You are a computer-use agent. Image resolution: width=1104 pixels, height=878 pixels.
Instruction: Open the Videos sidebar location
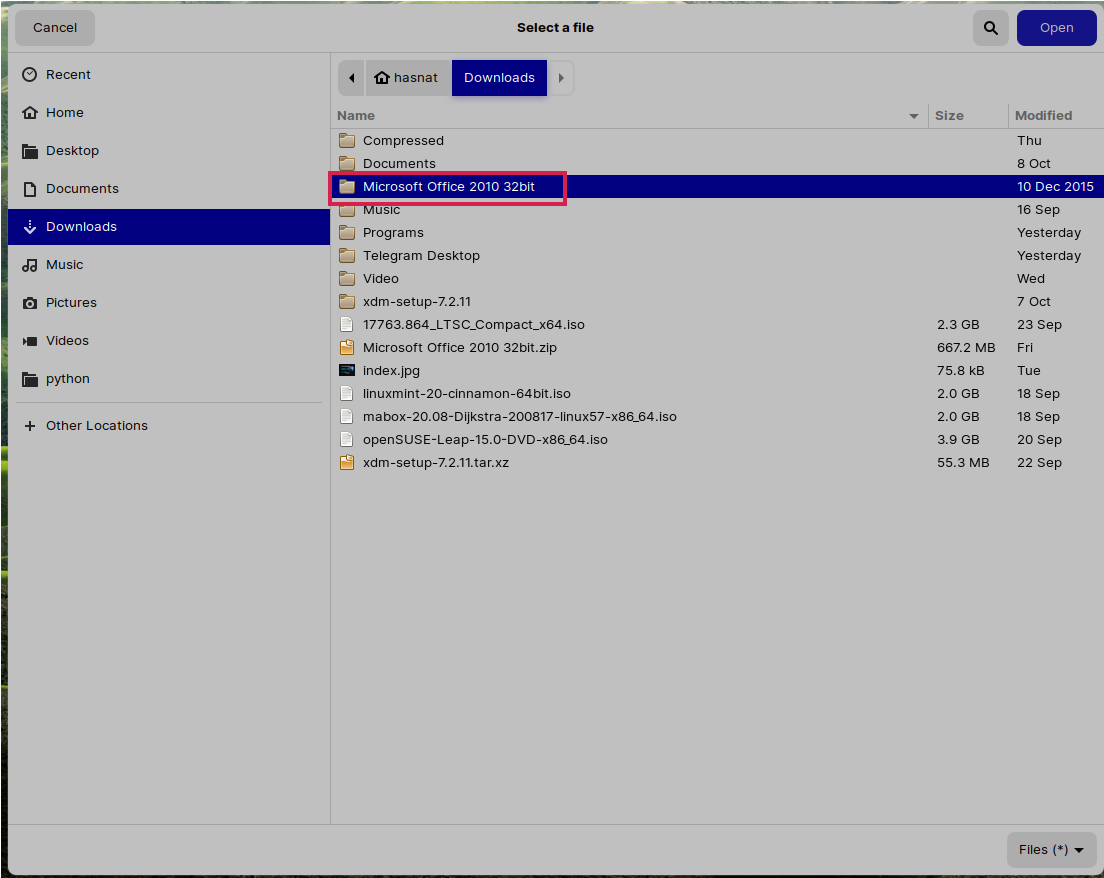coord(67,341)
